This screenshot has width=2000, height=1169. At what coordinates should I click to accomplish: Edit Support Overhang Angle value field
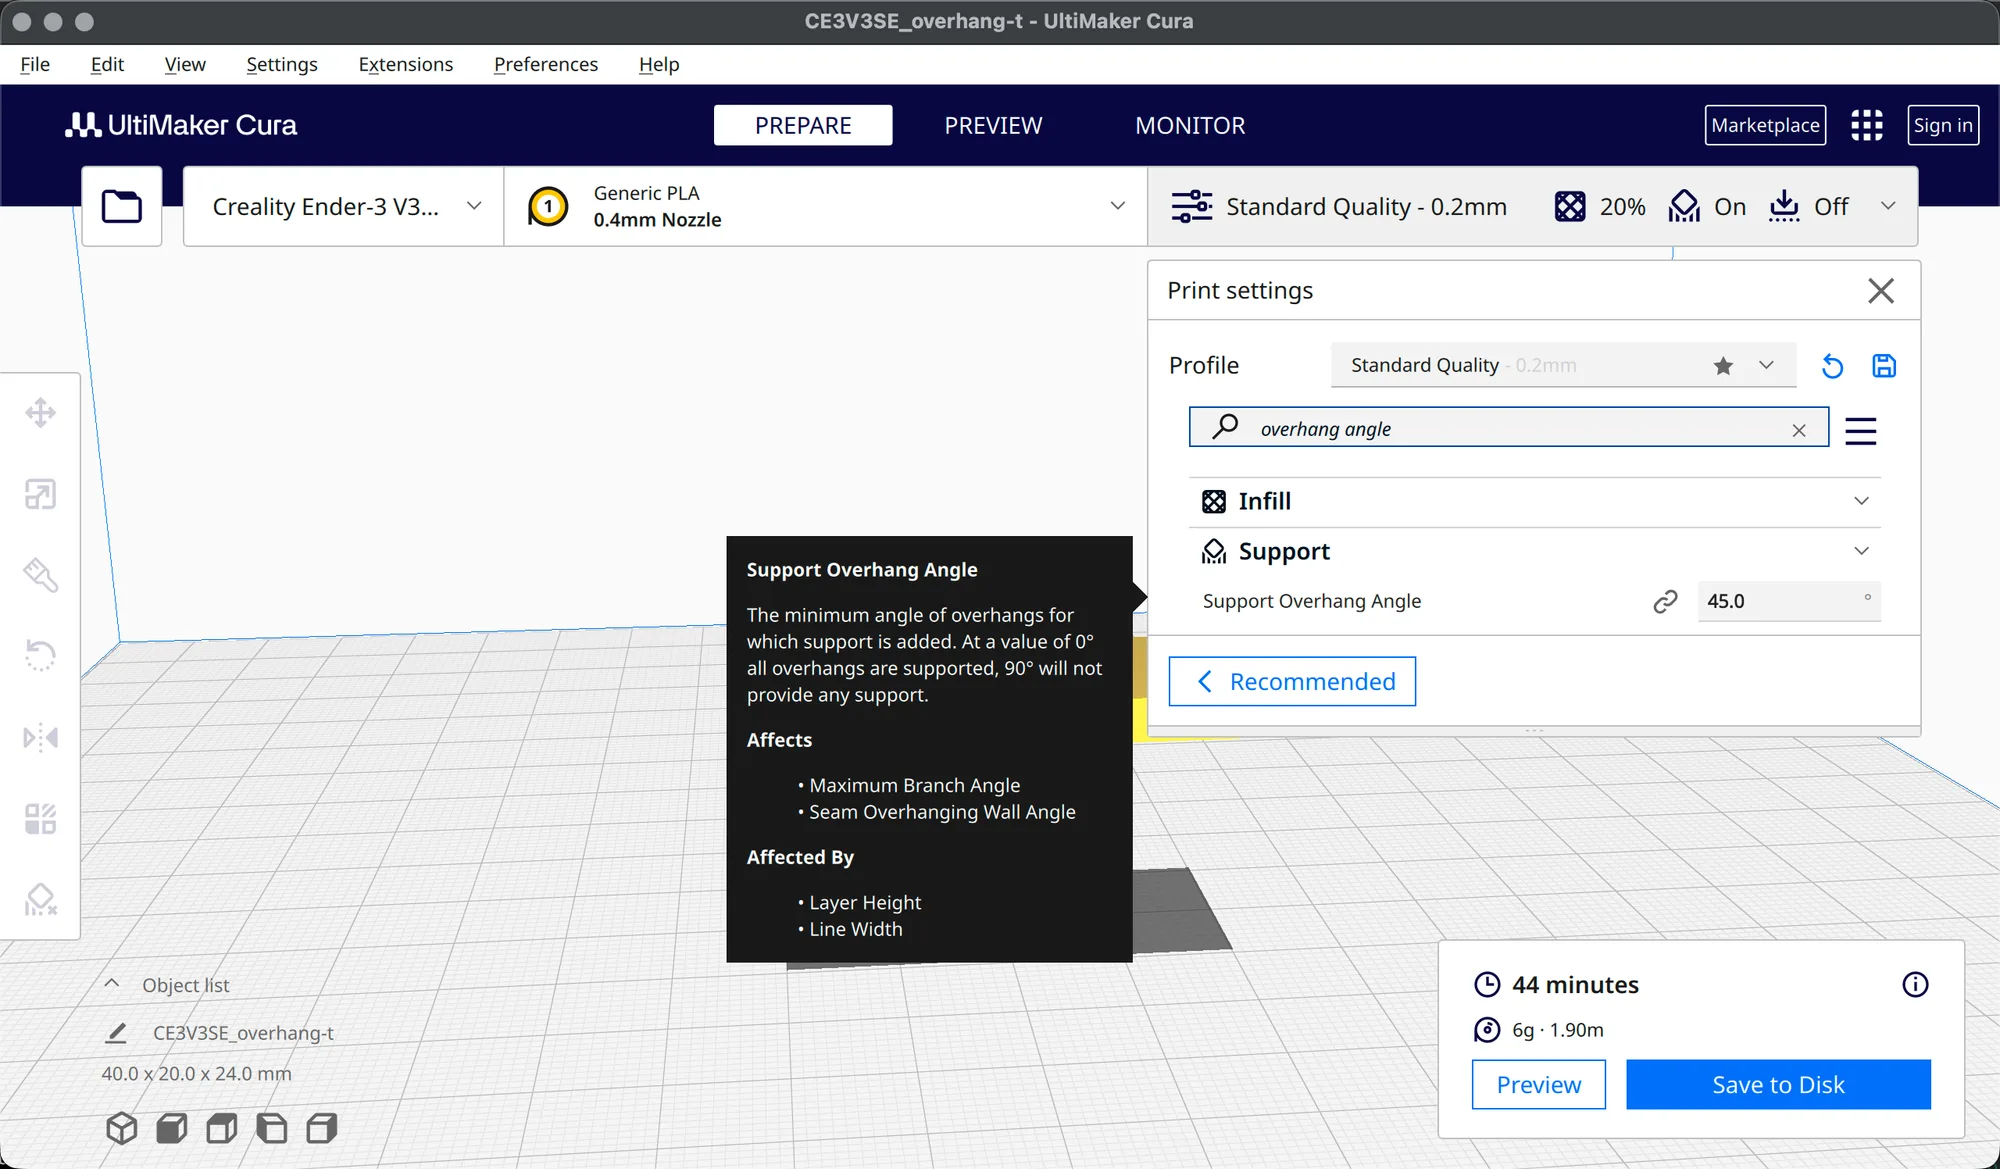click(x=1788, y=601)
